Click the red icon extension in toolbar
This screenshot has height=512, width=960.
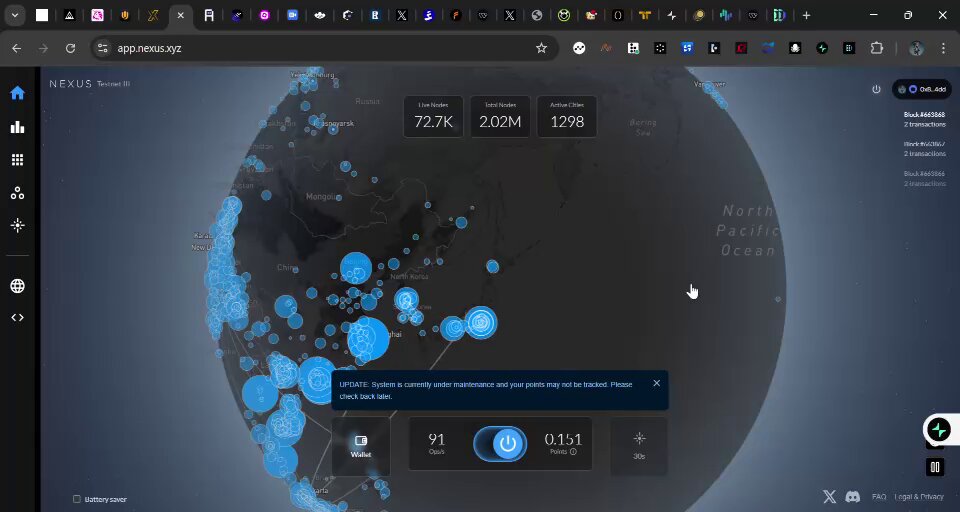(741, 48)
